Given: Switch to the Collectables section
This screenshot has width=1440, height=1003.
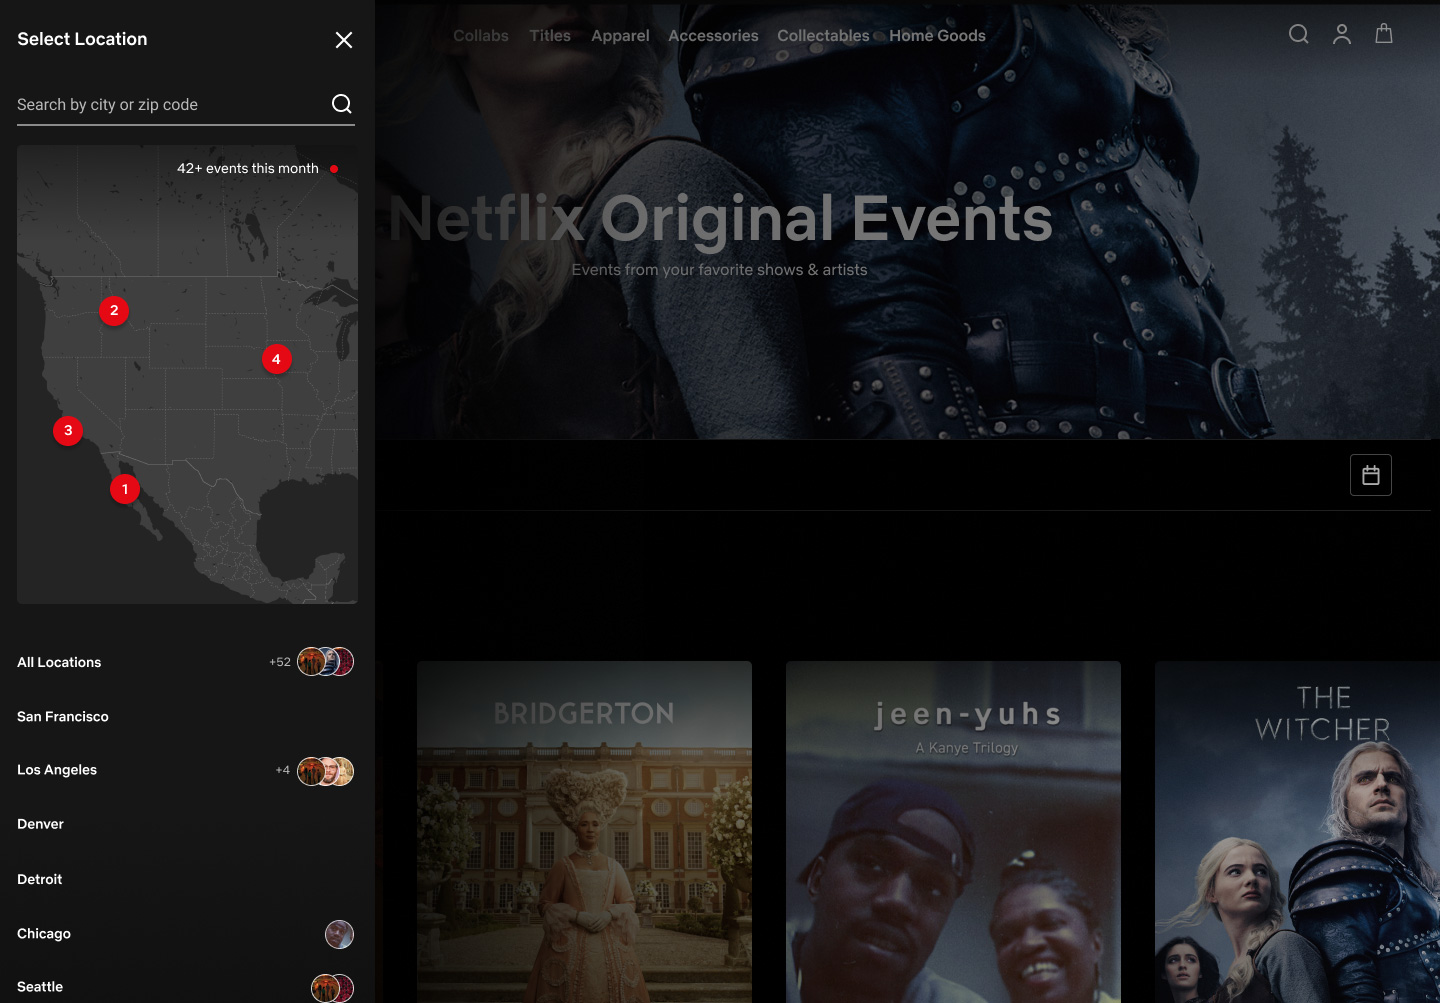Looking at the screenshot, I should tap(823, 35).
